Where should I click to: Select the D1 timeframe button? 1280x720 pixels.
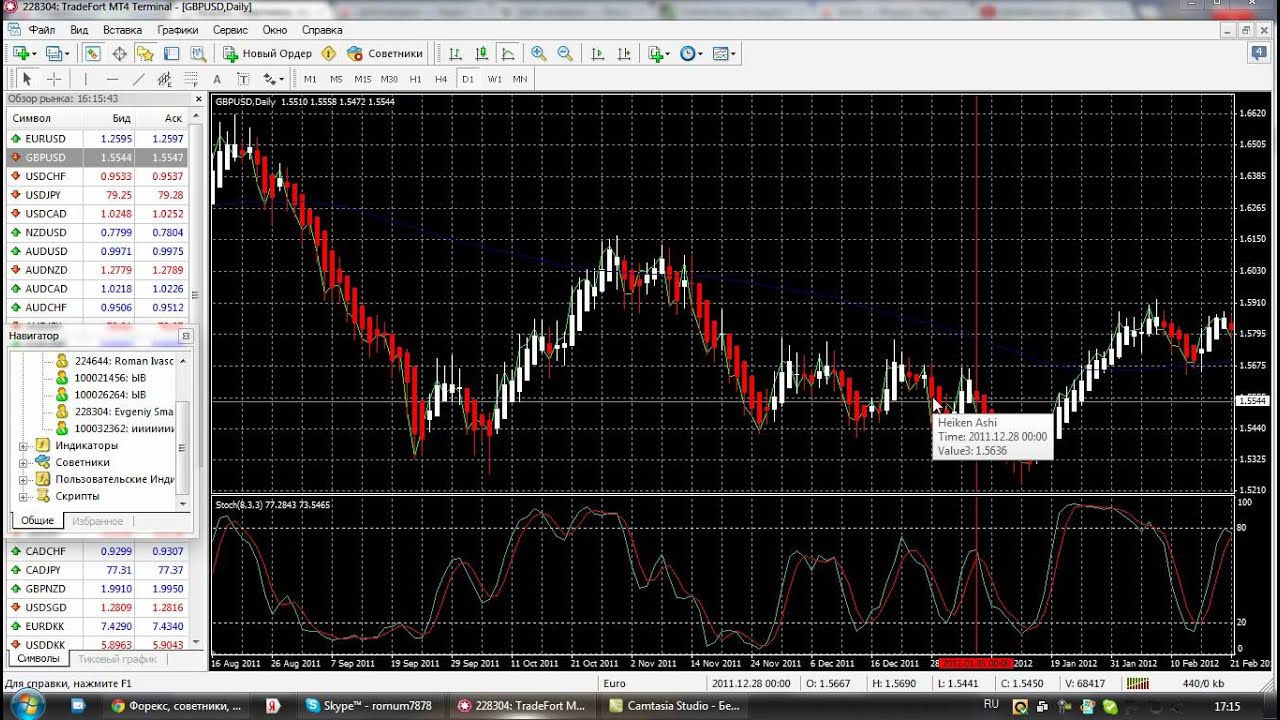467,79
